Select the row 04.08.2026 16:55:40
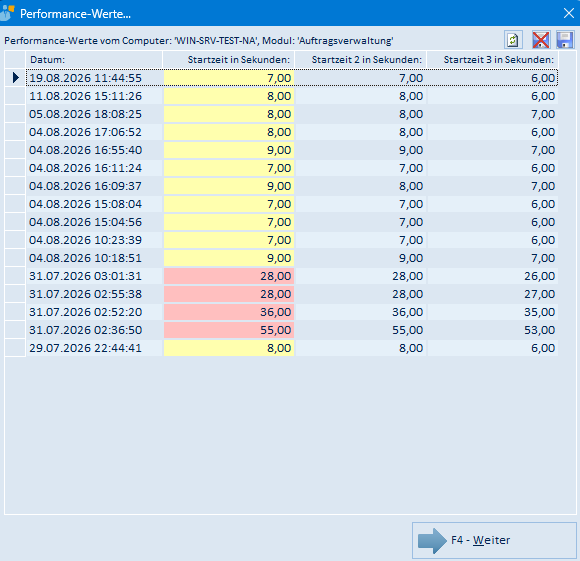 click(292, 150)
